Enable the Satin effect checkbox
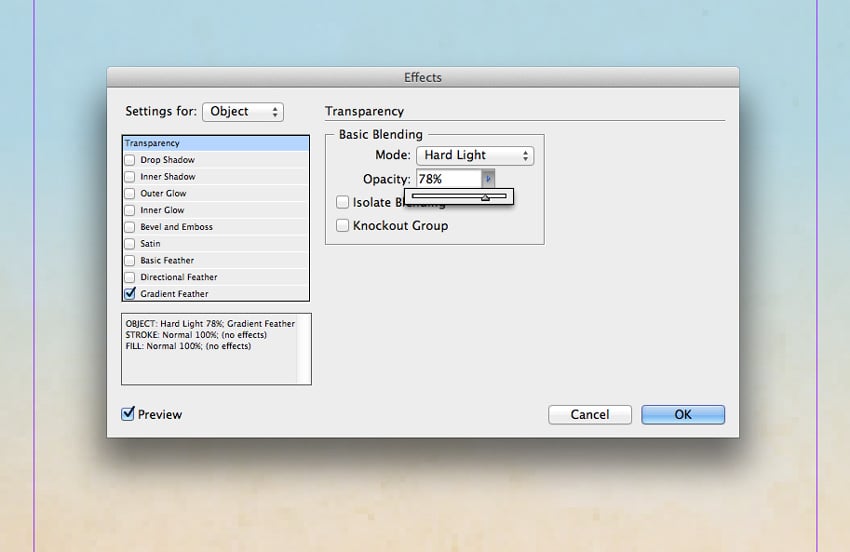 (x=130, y=244)
